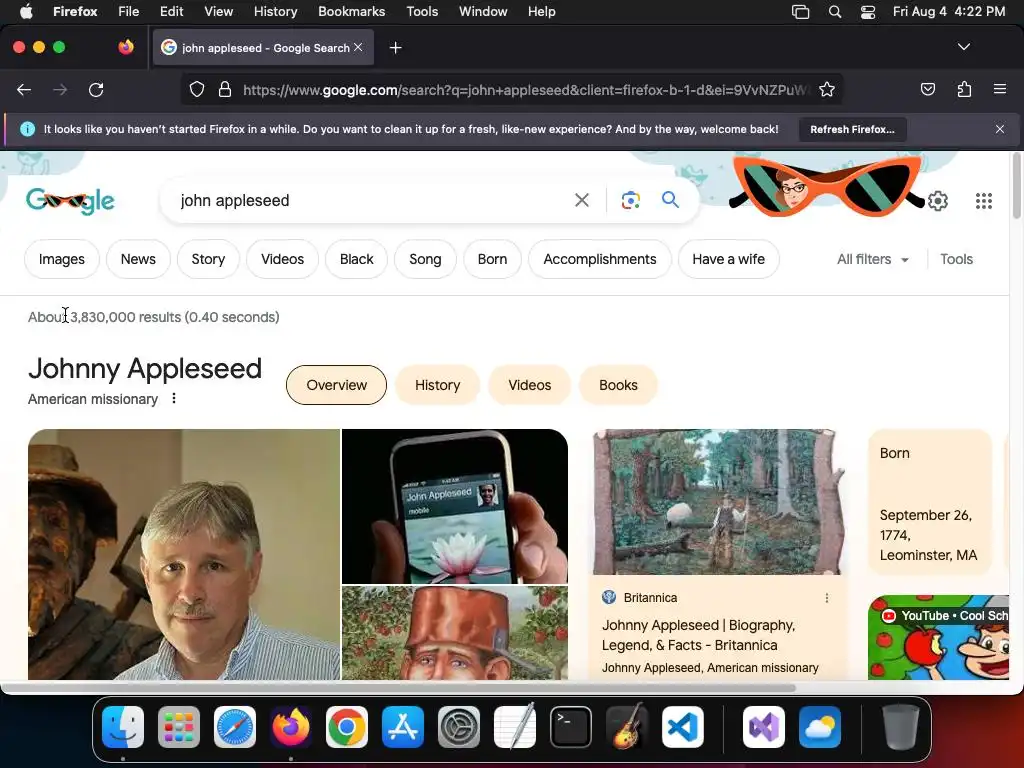Viewport: 1024px width, 768px height.
Task: Open iPhone John Appleseed contact image
Action: [x=455, y=506]
